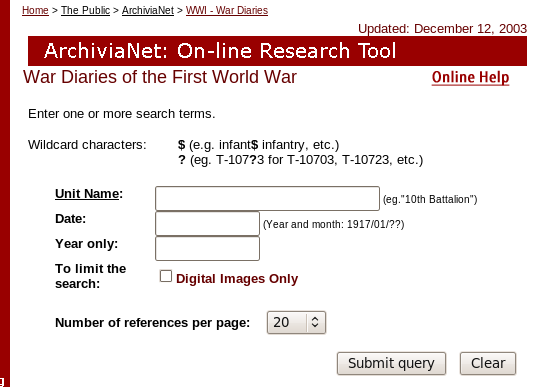Click the Submit query button
This screenshot has width=550, height=387.
391,363
